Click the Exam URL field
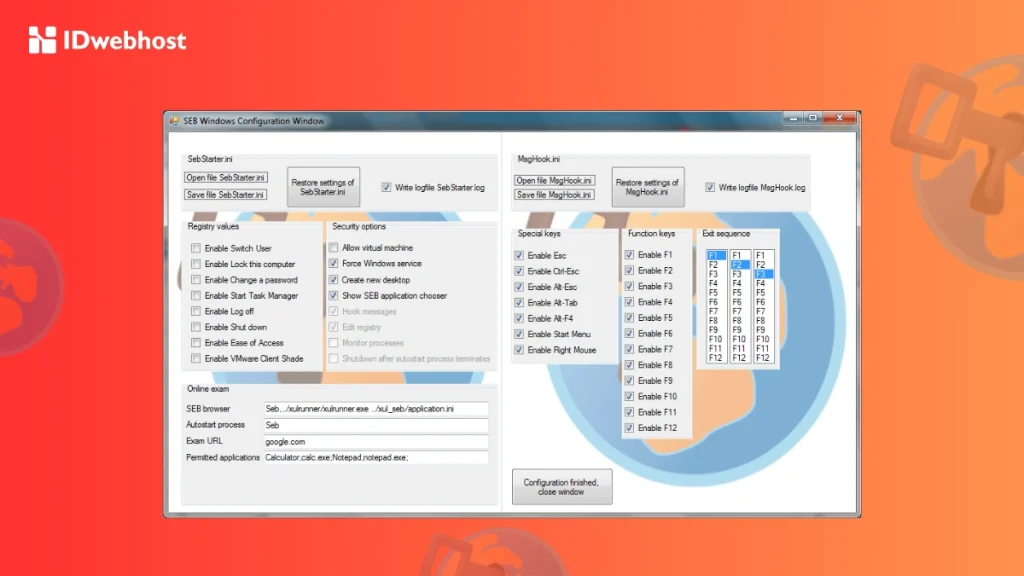Screen dimensions: 1024x576 (x=376, y=441)
